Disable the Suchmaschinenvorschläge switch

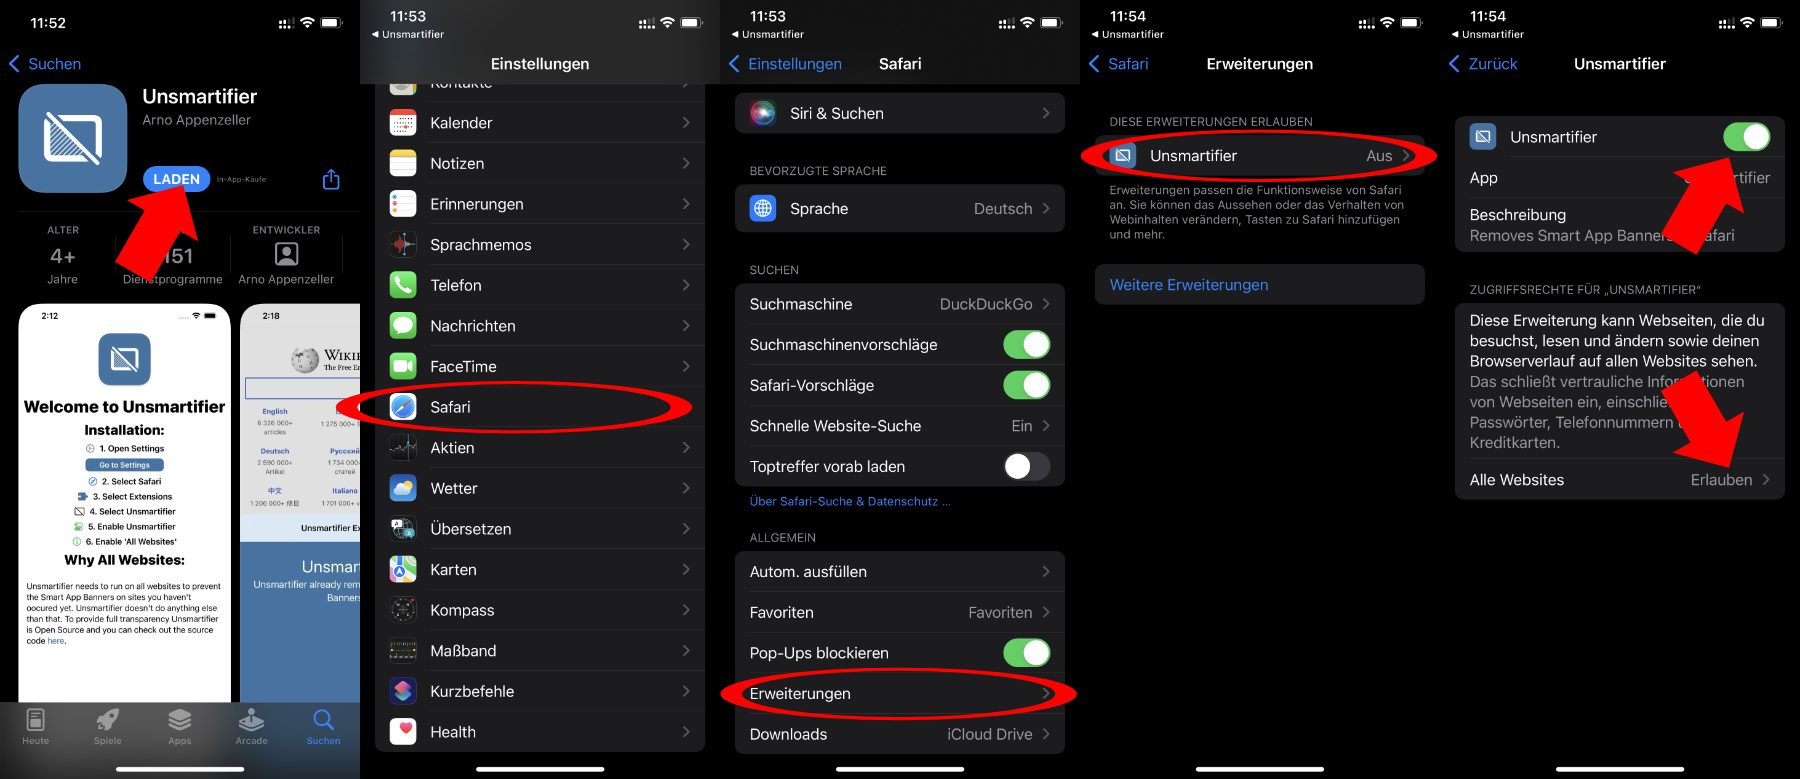(x=1026, y=345)
